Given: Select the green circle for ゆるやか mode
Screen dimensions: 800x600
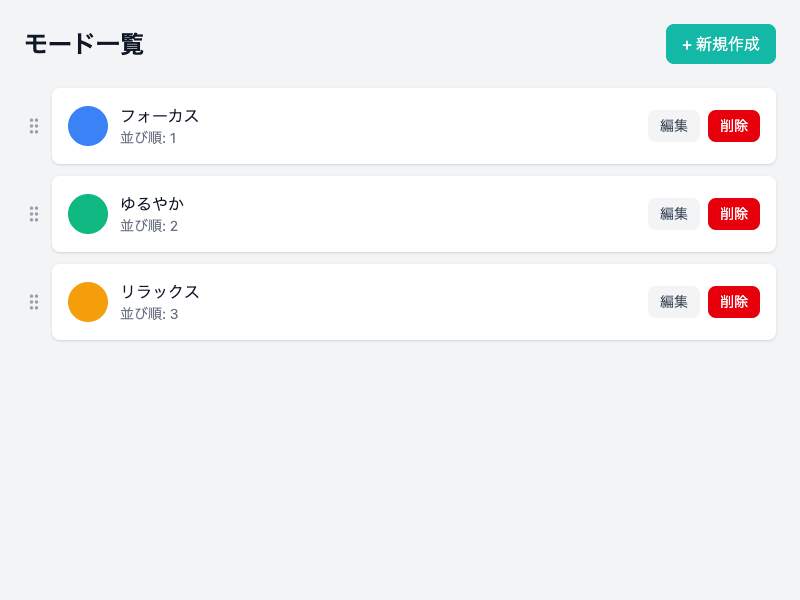Looking at the screenshot, I should 88,214.
